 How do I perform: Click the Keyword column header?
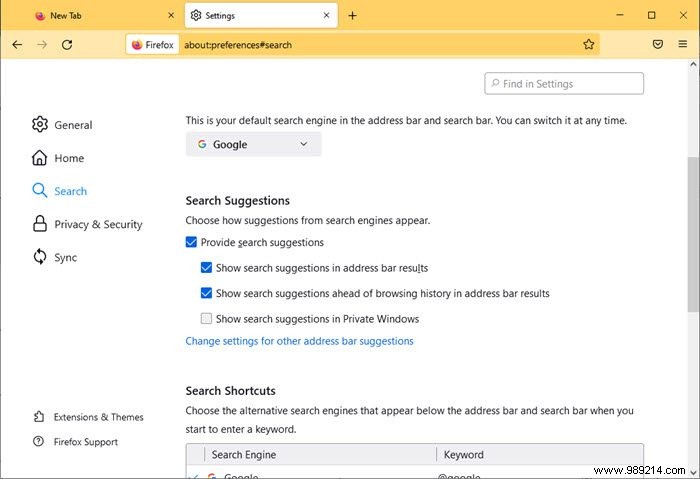539,454
